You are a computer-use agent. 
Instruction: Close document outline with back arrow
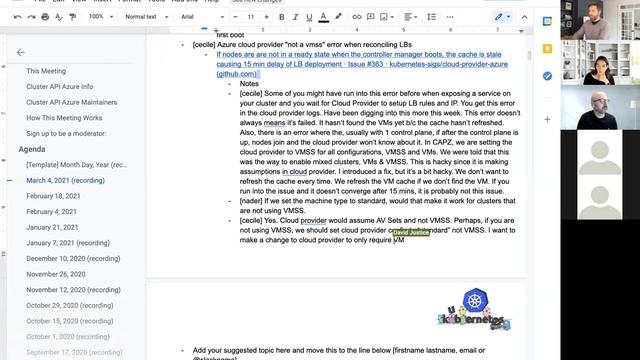point(20,52)
